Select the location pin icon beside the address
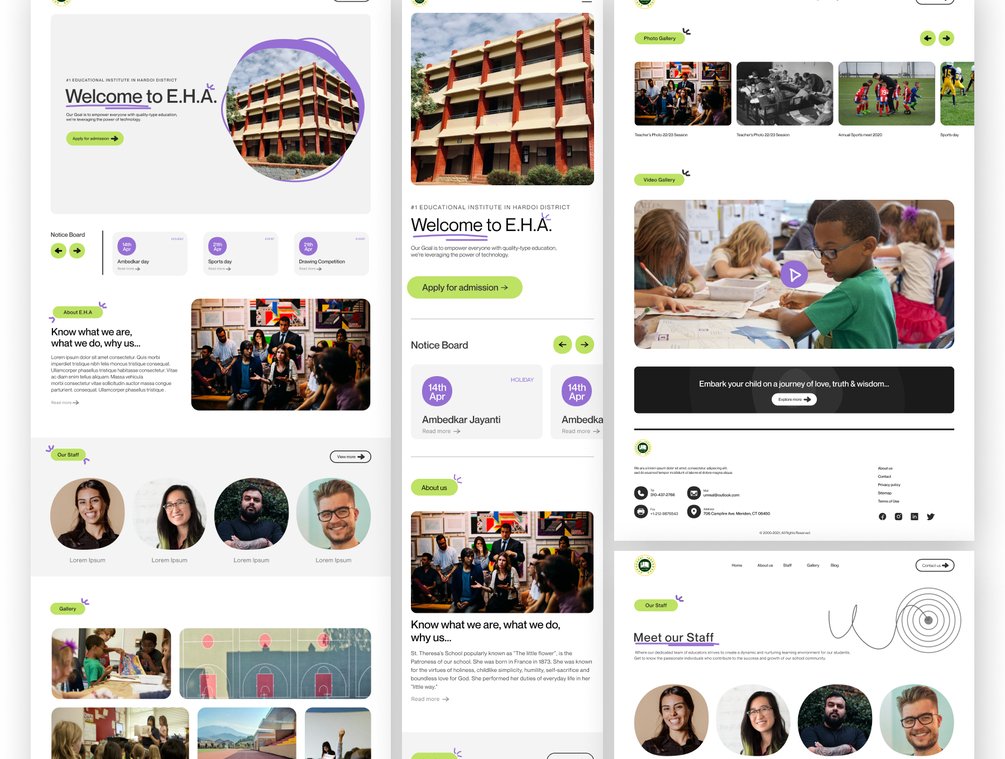This screenshot has width=1005, height=759. (694, 512)
